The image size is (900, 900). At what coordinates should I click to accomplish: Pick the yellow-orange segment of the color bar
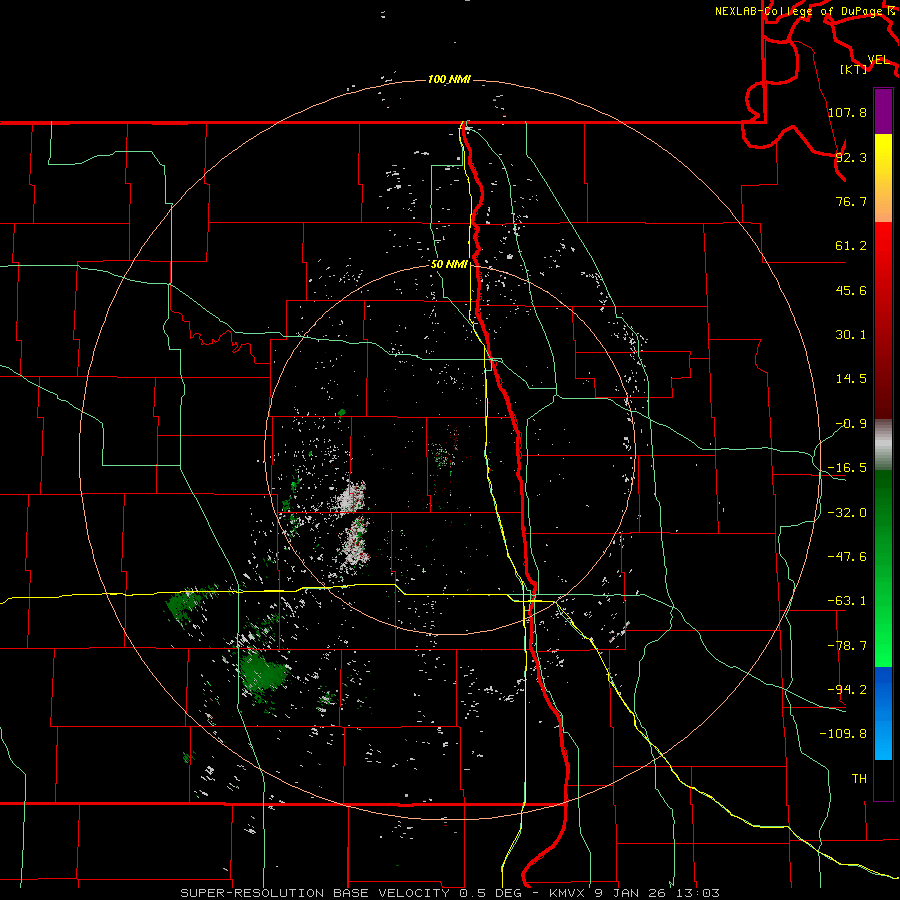[x=883, y=178]
